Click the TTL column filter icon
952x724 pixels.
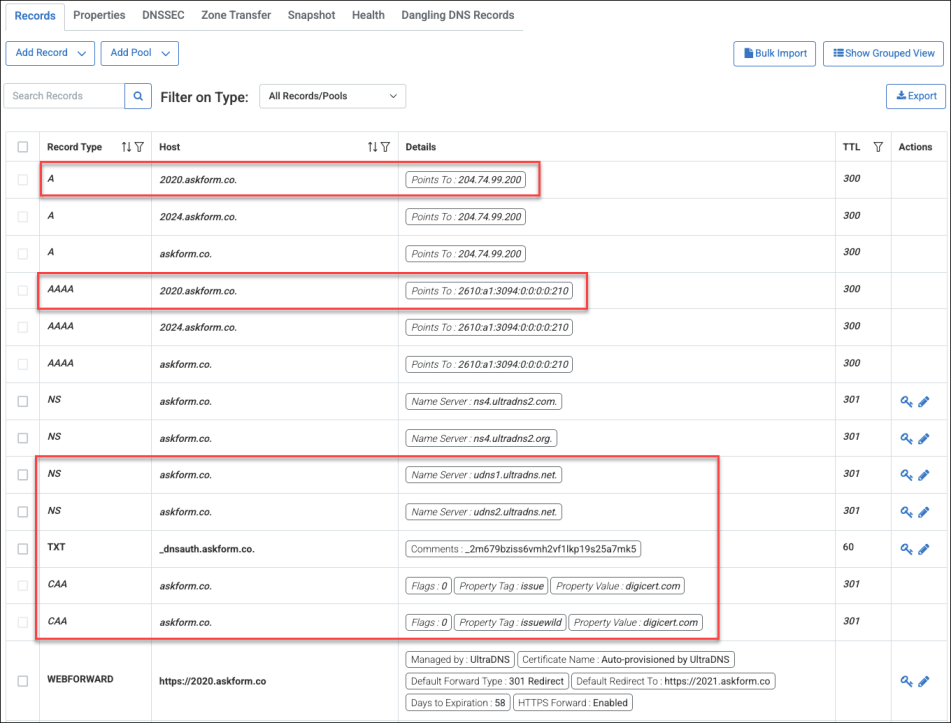(878, 147)
